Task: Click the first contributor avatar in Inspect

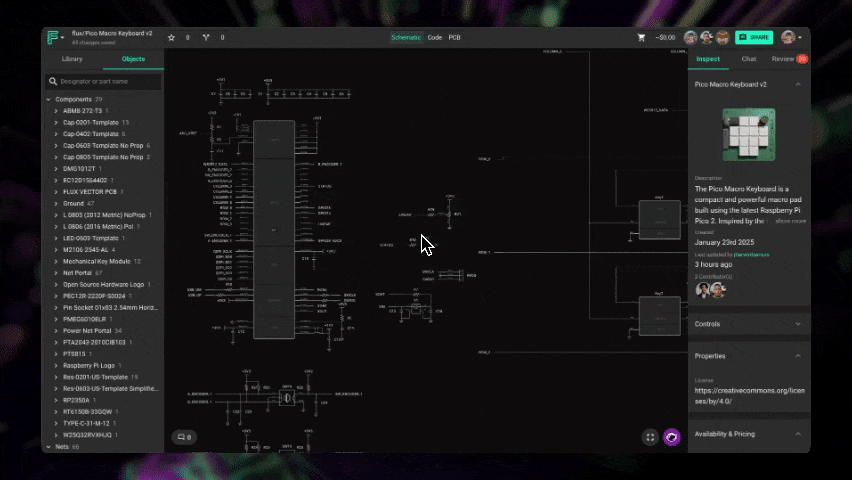Action: [703, 290]
